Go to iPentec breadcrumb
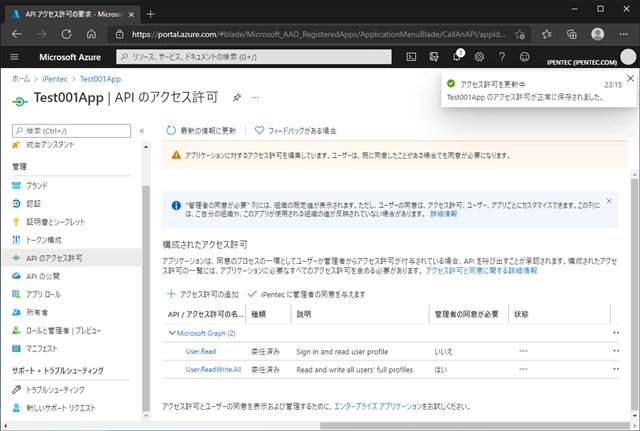 (x=55, y=79)
